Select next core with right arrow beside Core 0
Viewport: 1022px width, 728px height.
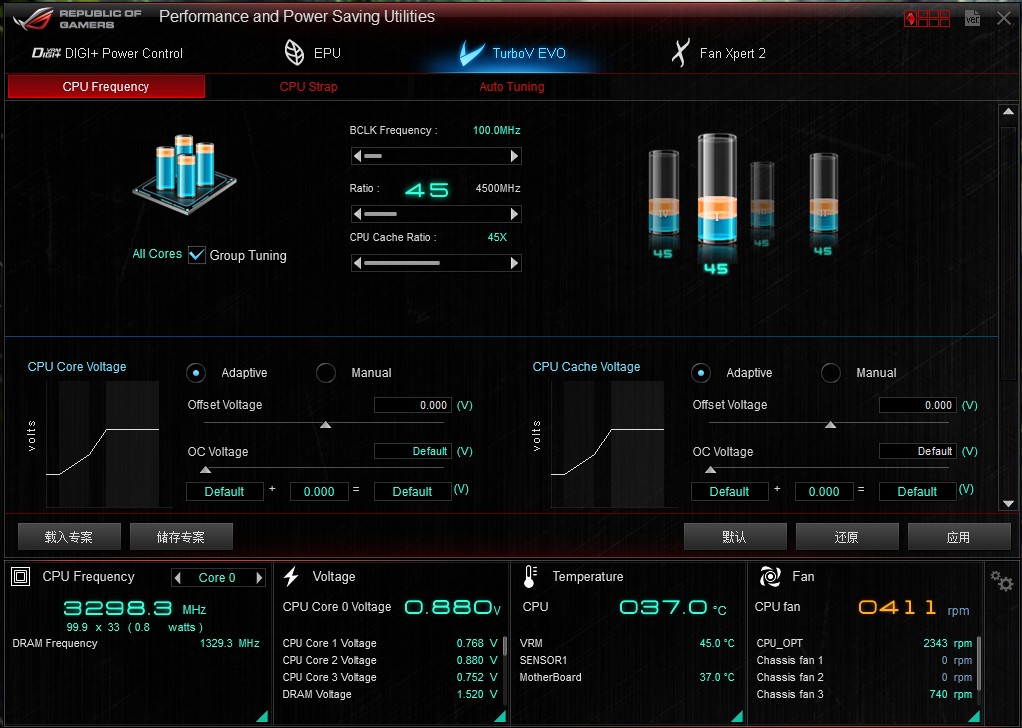259,577
